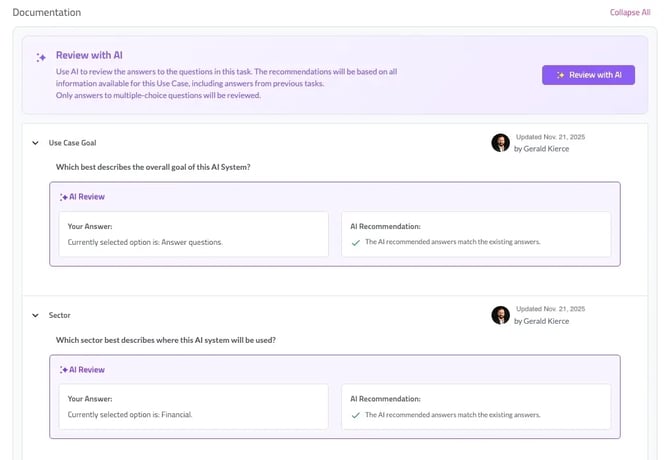Click the 'Financial' Your Answer box
Viewport: 670px width, 460px height.
click(194, 407)
